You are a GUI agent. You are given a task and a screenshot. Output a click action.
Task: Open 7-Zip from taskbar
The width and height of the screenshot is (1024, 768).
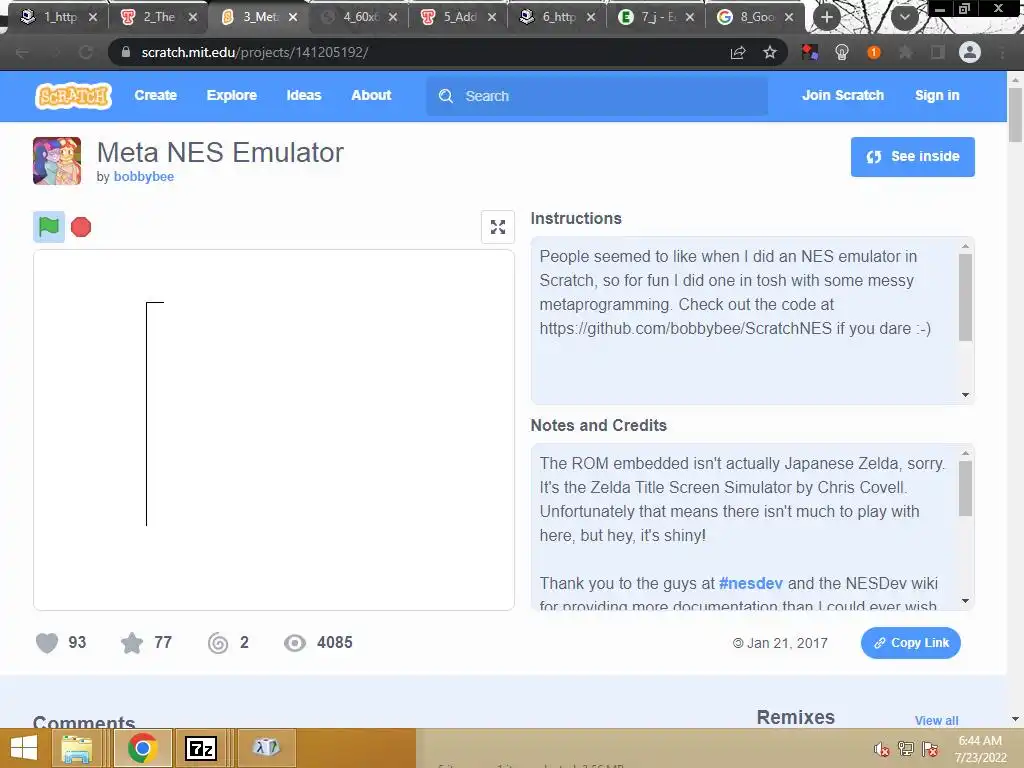(200, 748)
